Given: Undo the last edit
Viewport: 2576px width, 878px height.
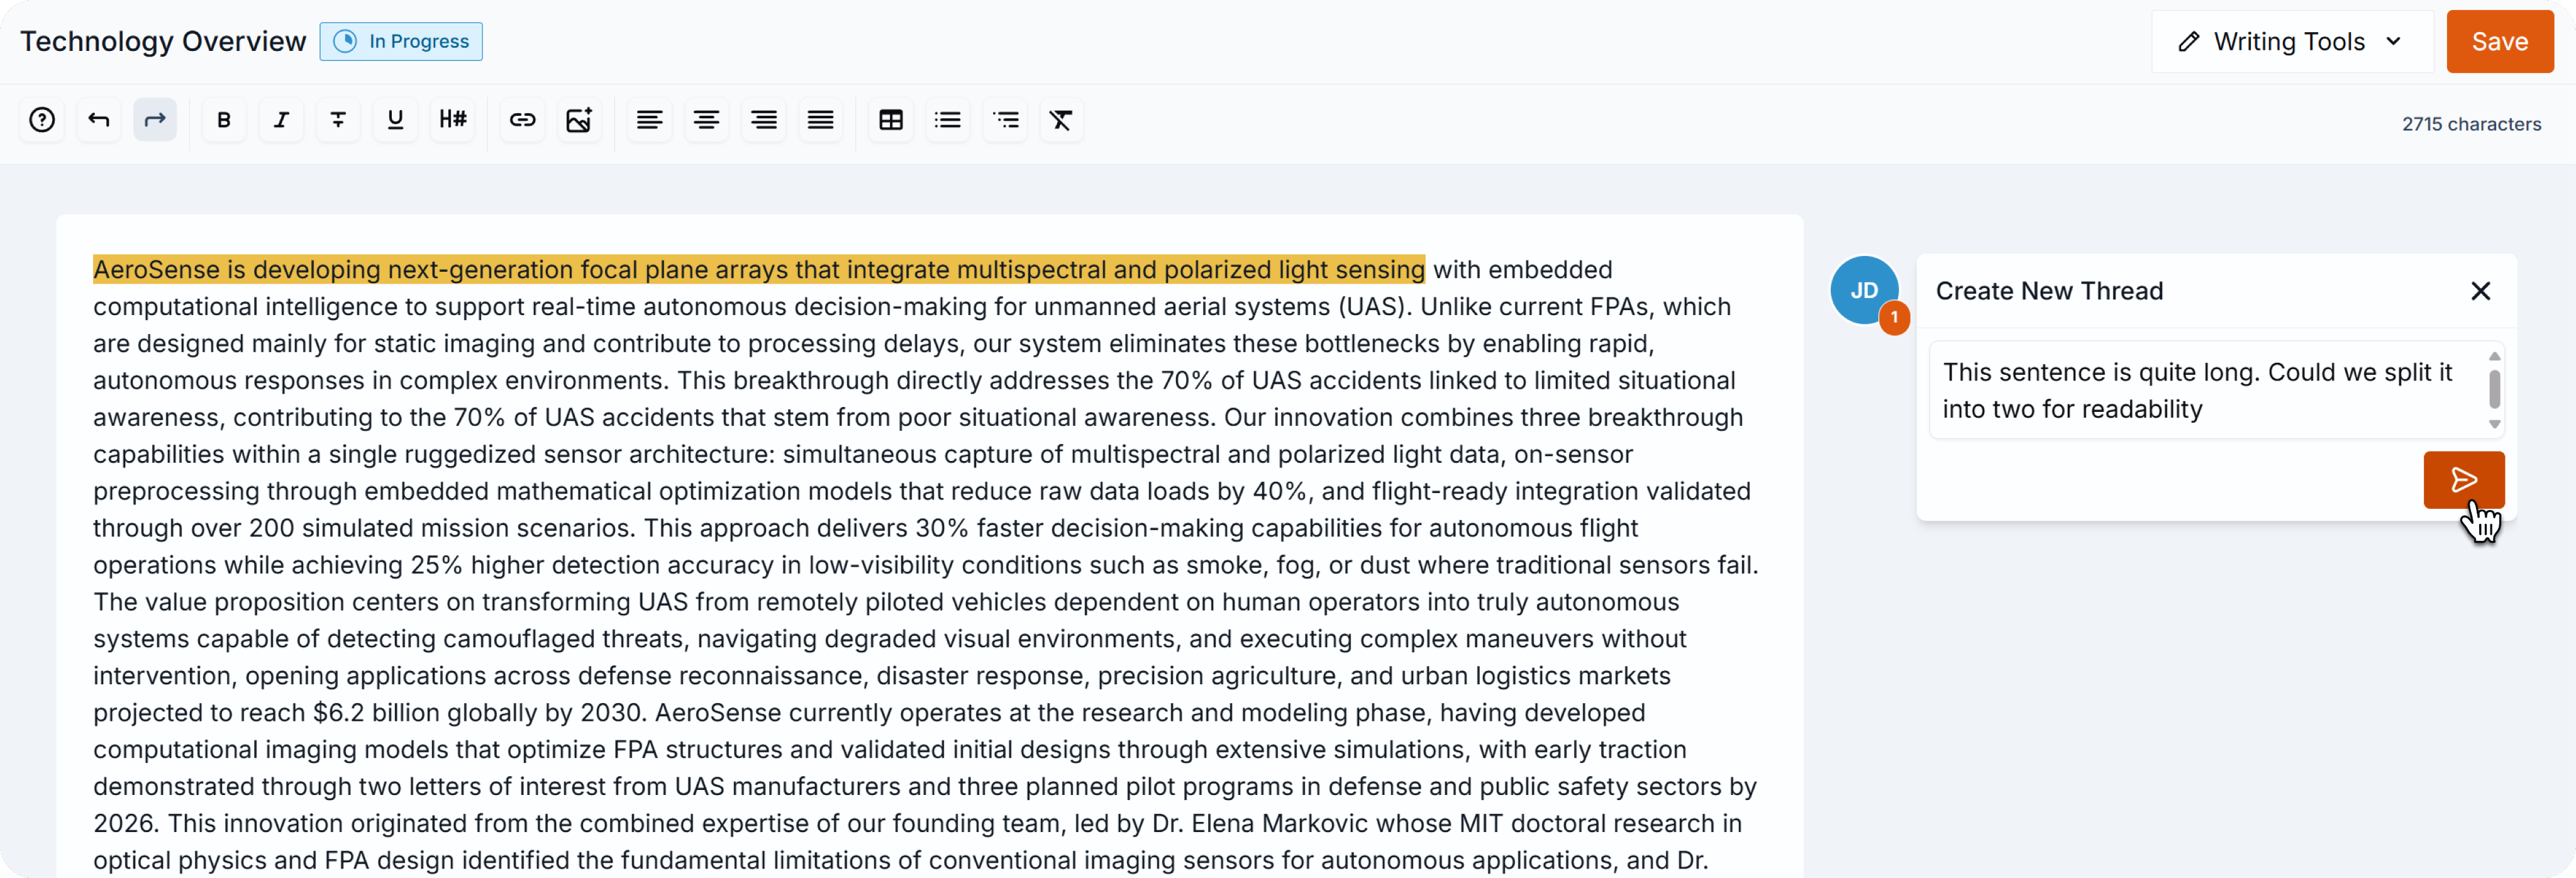Looking at the screenshot, I should click(x=98, y=120).
